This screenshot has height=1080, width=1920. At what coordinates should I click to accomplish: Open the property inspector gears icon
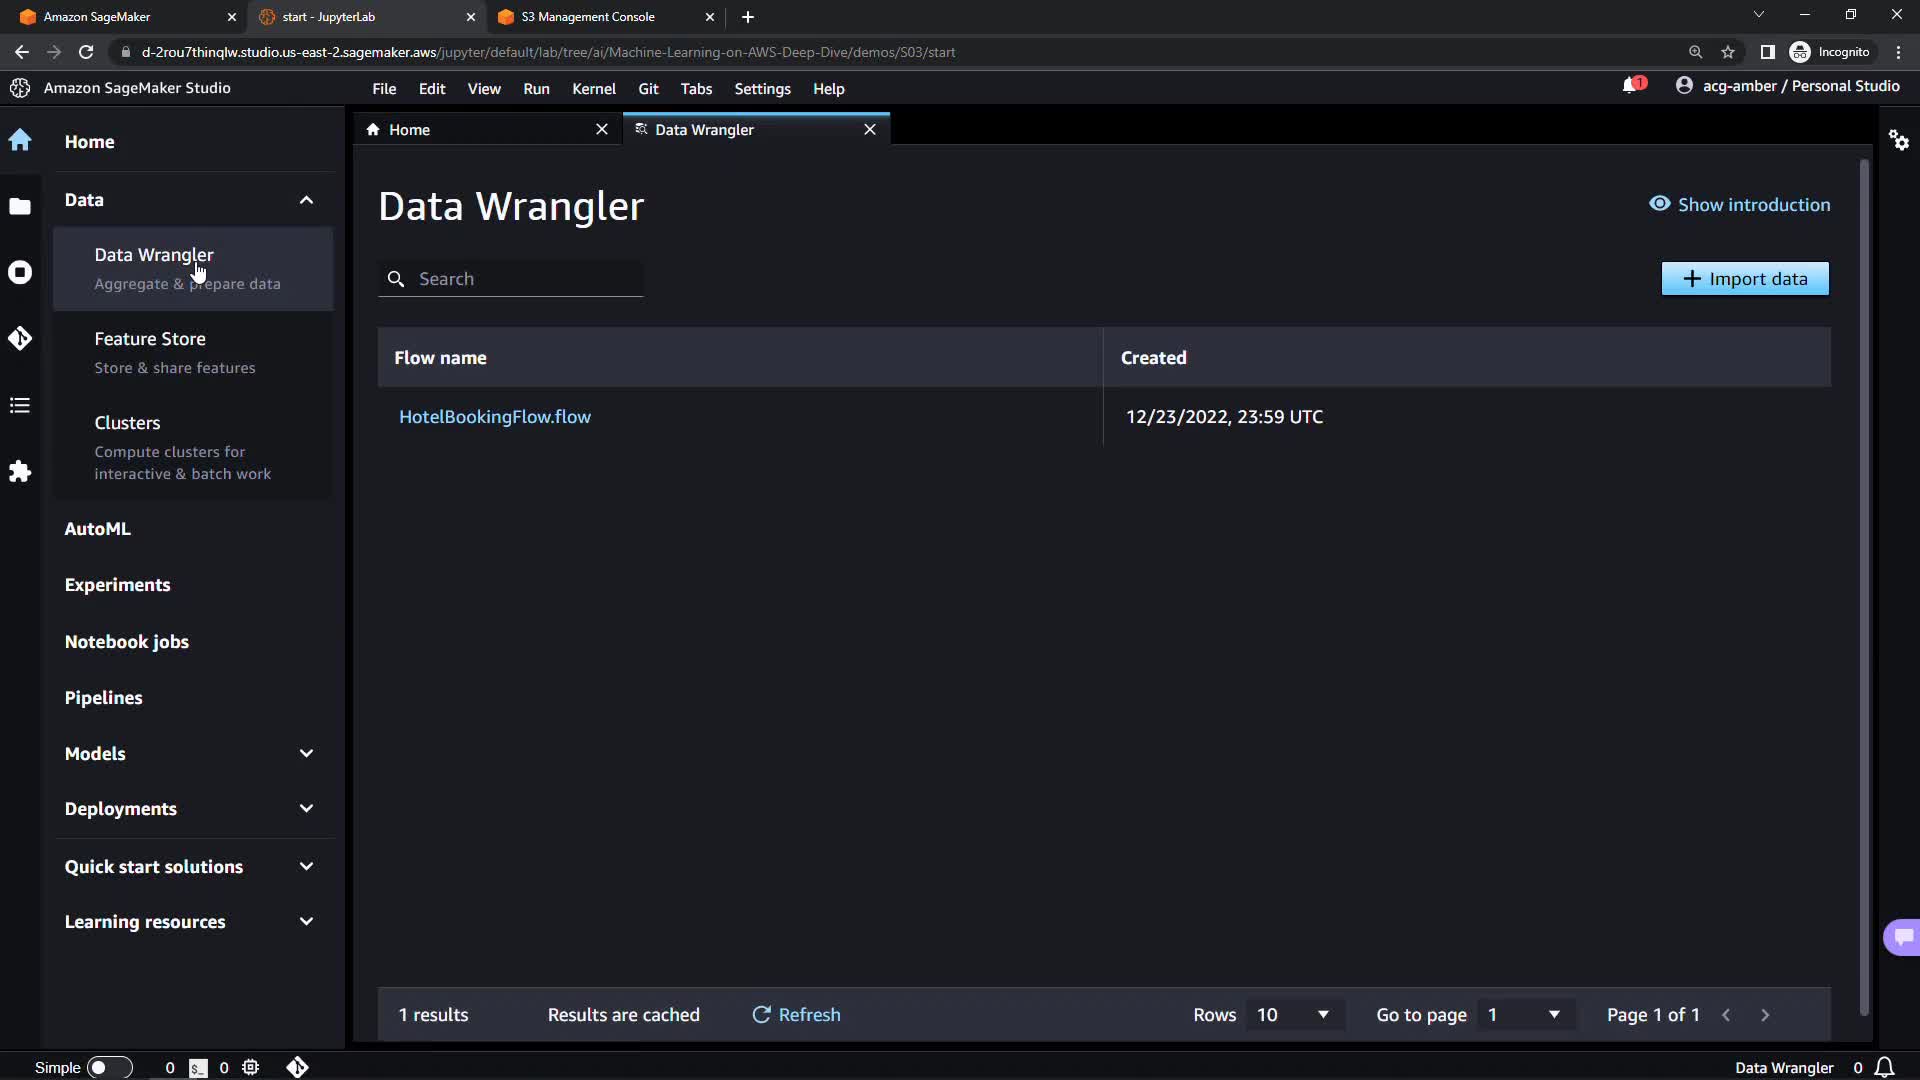point(1899,140)
